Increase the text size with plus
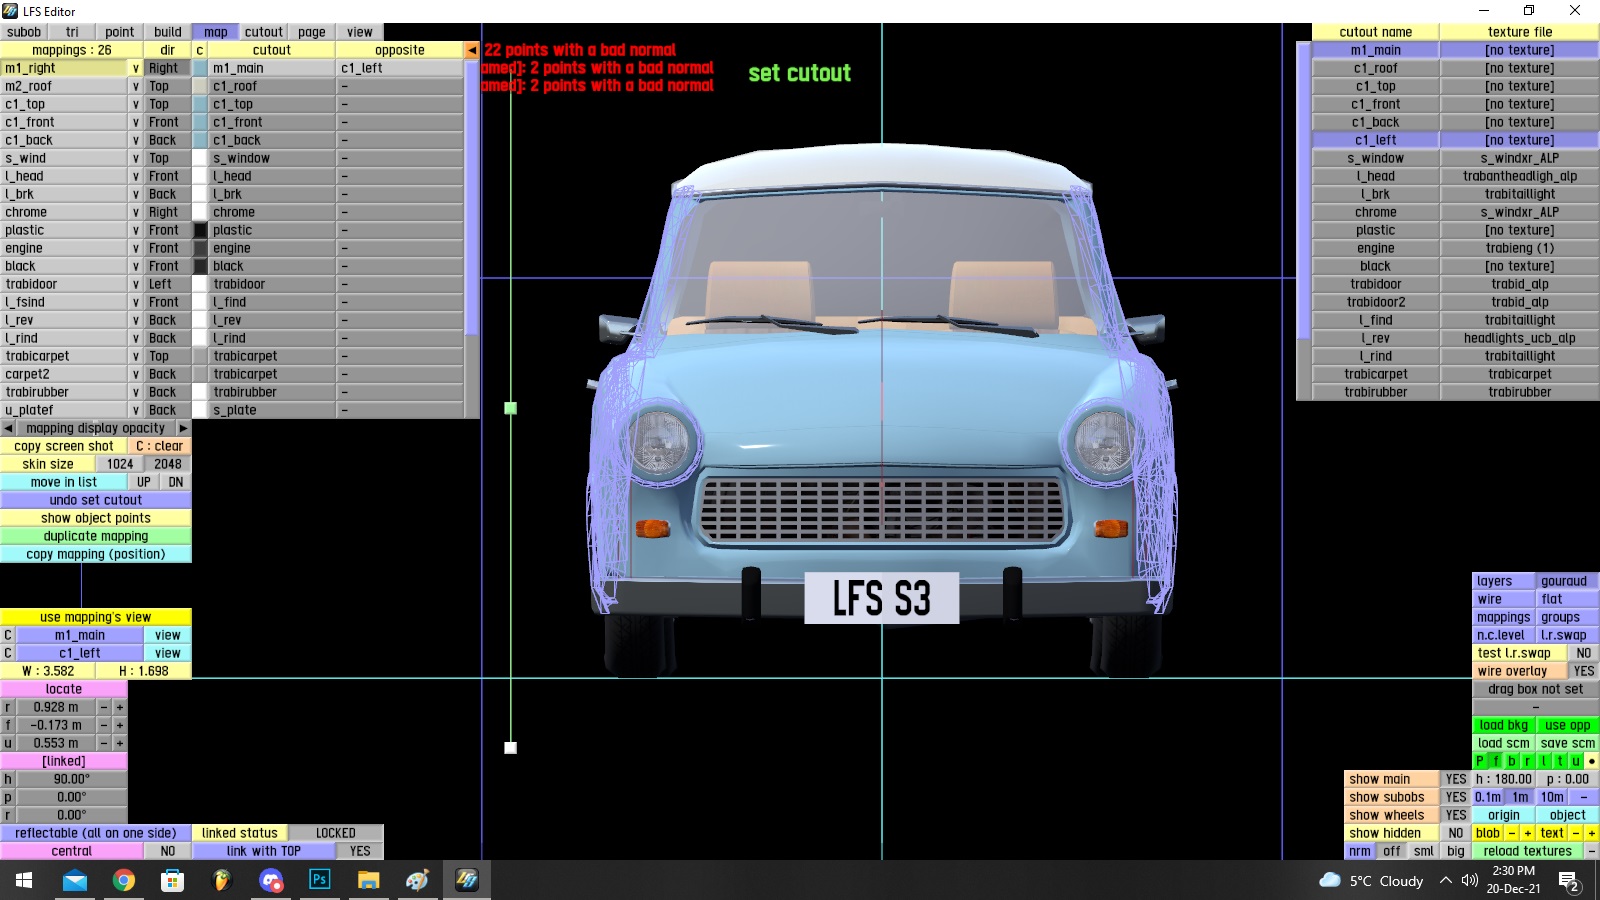The width and height of the screenshot is (1600, 900). tap(1592, 833)
